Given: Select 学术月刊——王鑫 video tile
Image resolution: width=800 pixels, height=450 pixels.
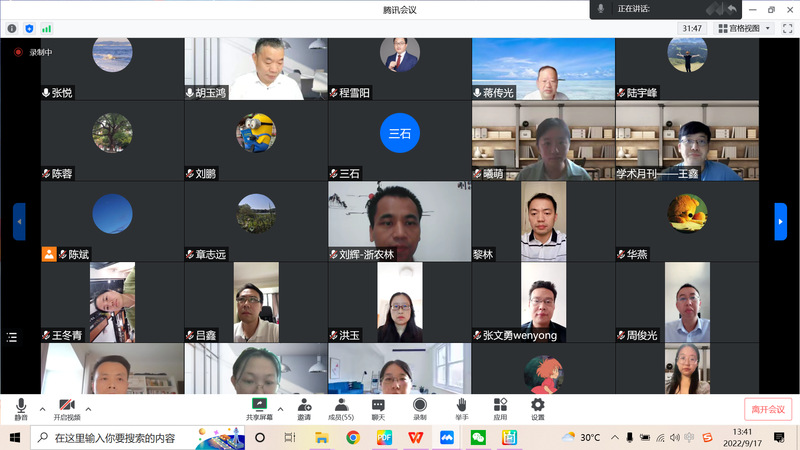Looking at the screenshot, I should pos(687,141).
